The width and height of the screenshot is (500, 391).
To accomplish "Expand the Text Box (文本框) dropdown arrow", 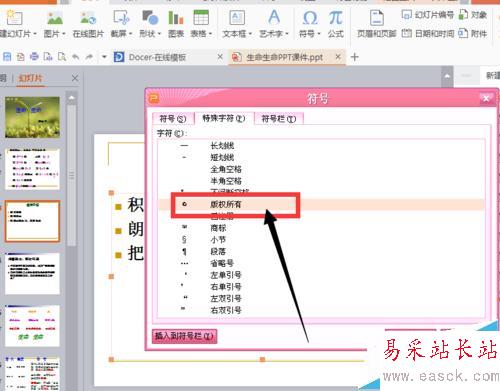I will tap(250, 34).
